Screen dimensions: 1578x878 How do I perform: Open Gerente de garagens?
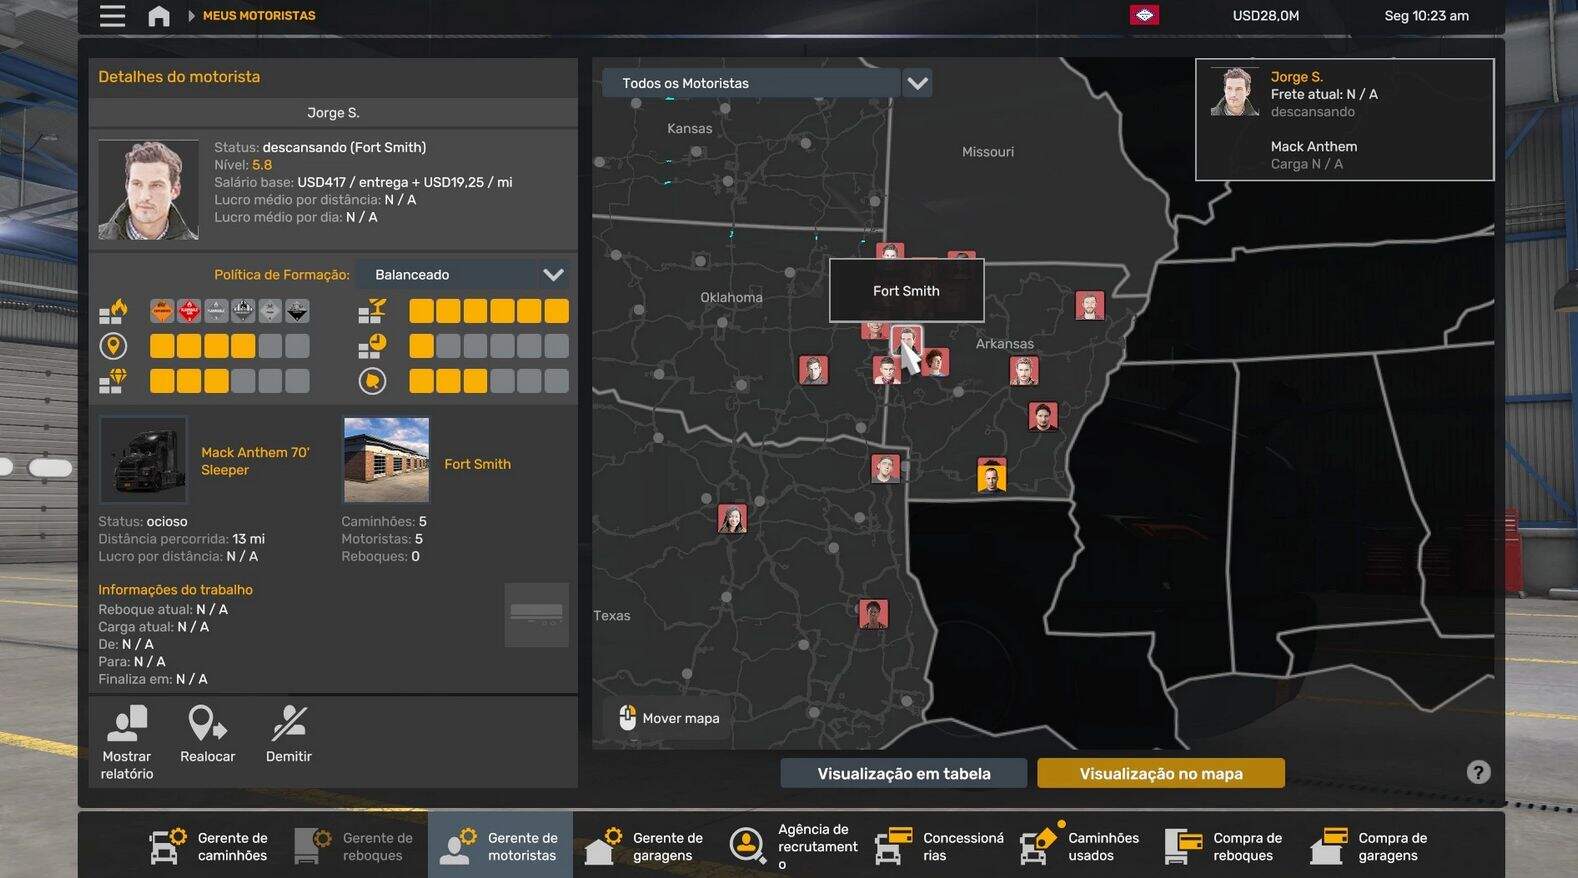tap(645, 846)
